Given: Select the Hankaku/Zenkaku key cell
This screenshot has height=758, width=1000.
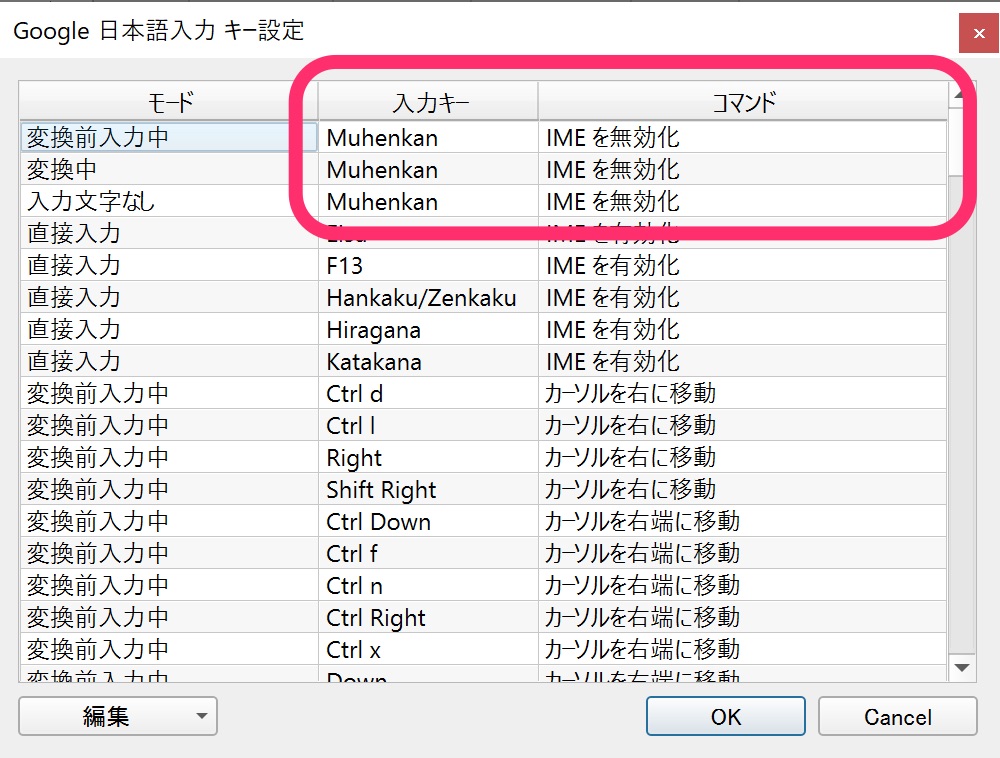Looking at the screenshot, I should pos(429,297).
